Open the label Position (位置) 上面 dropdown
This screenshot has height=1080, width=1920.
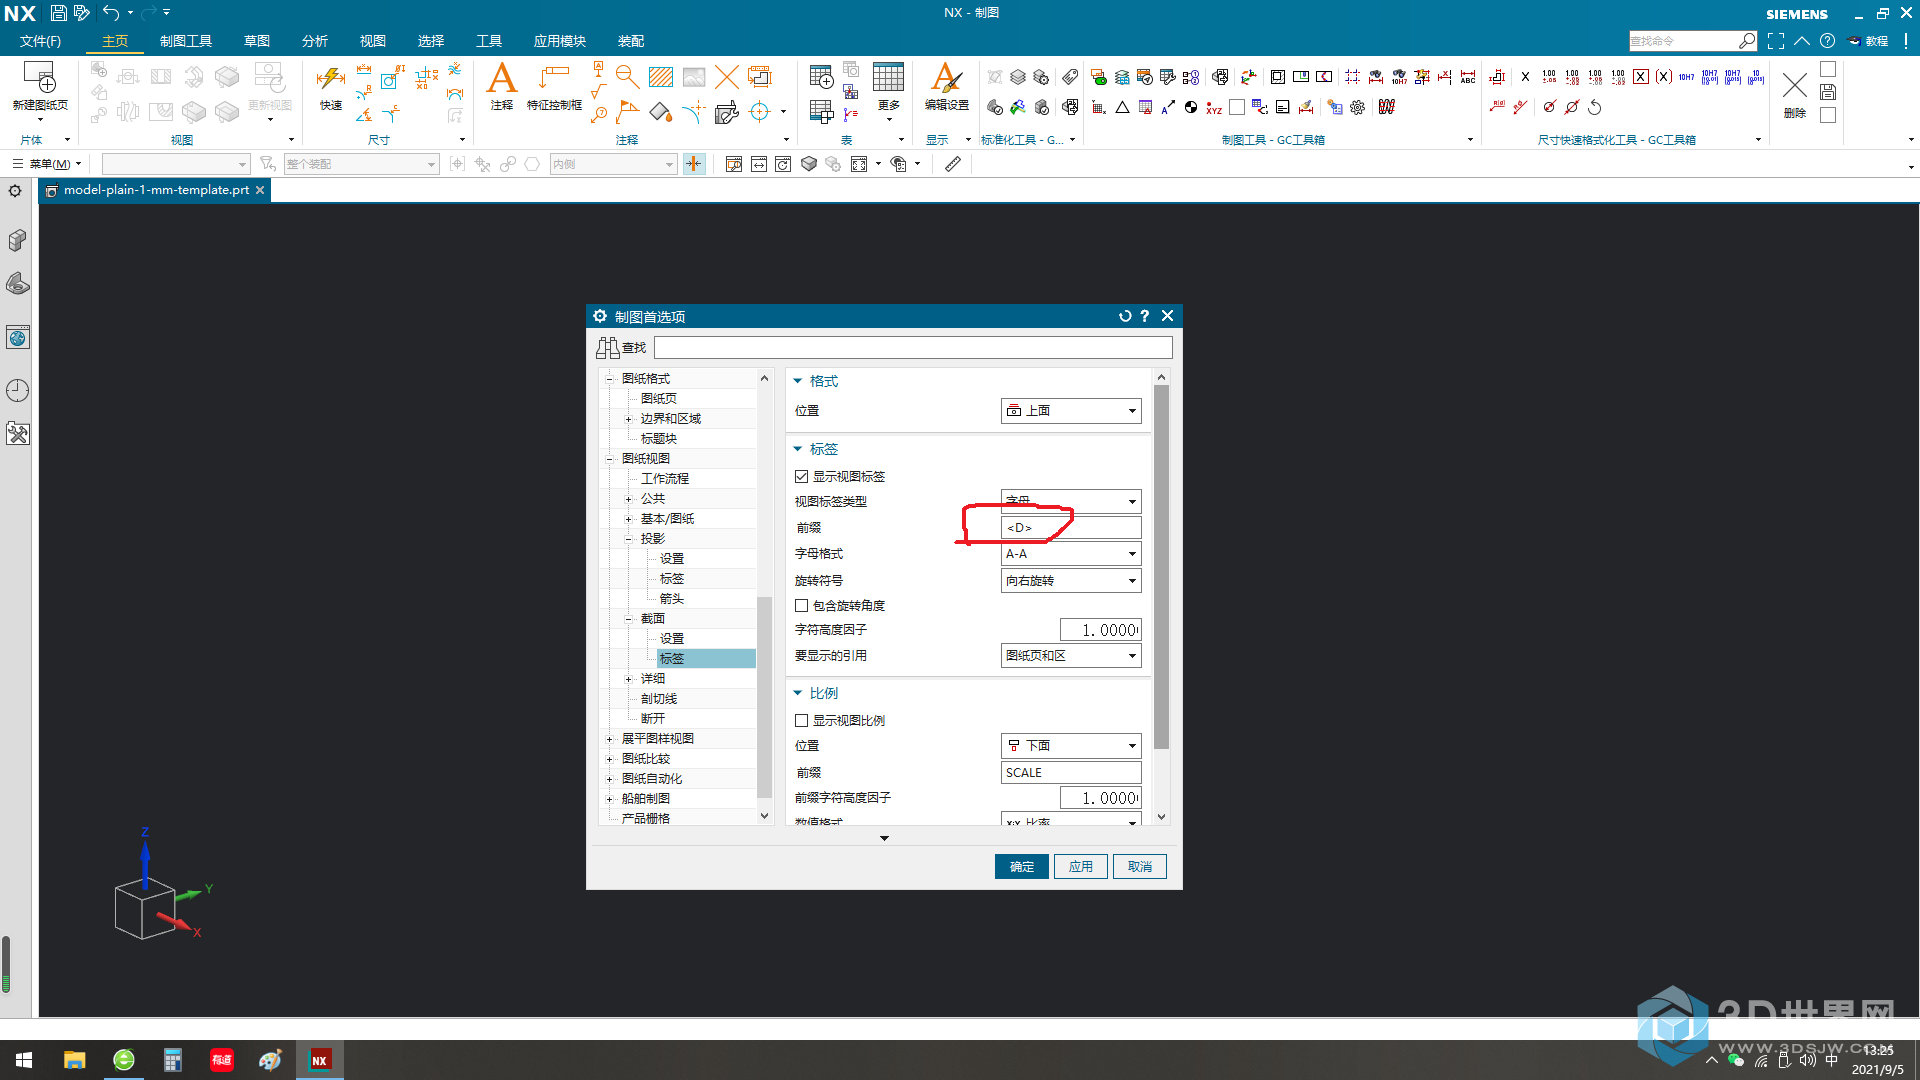click(1071, 411)
